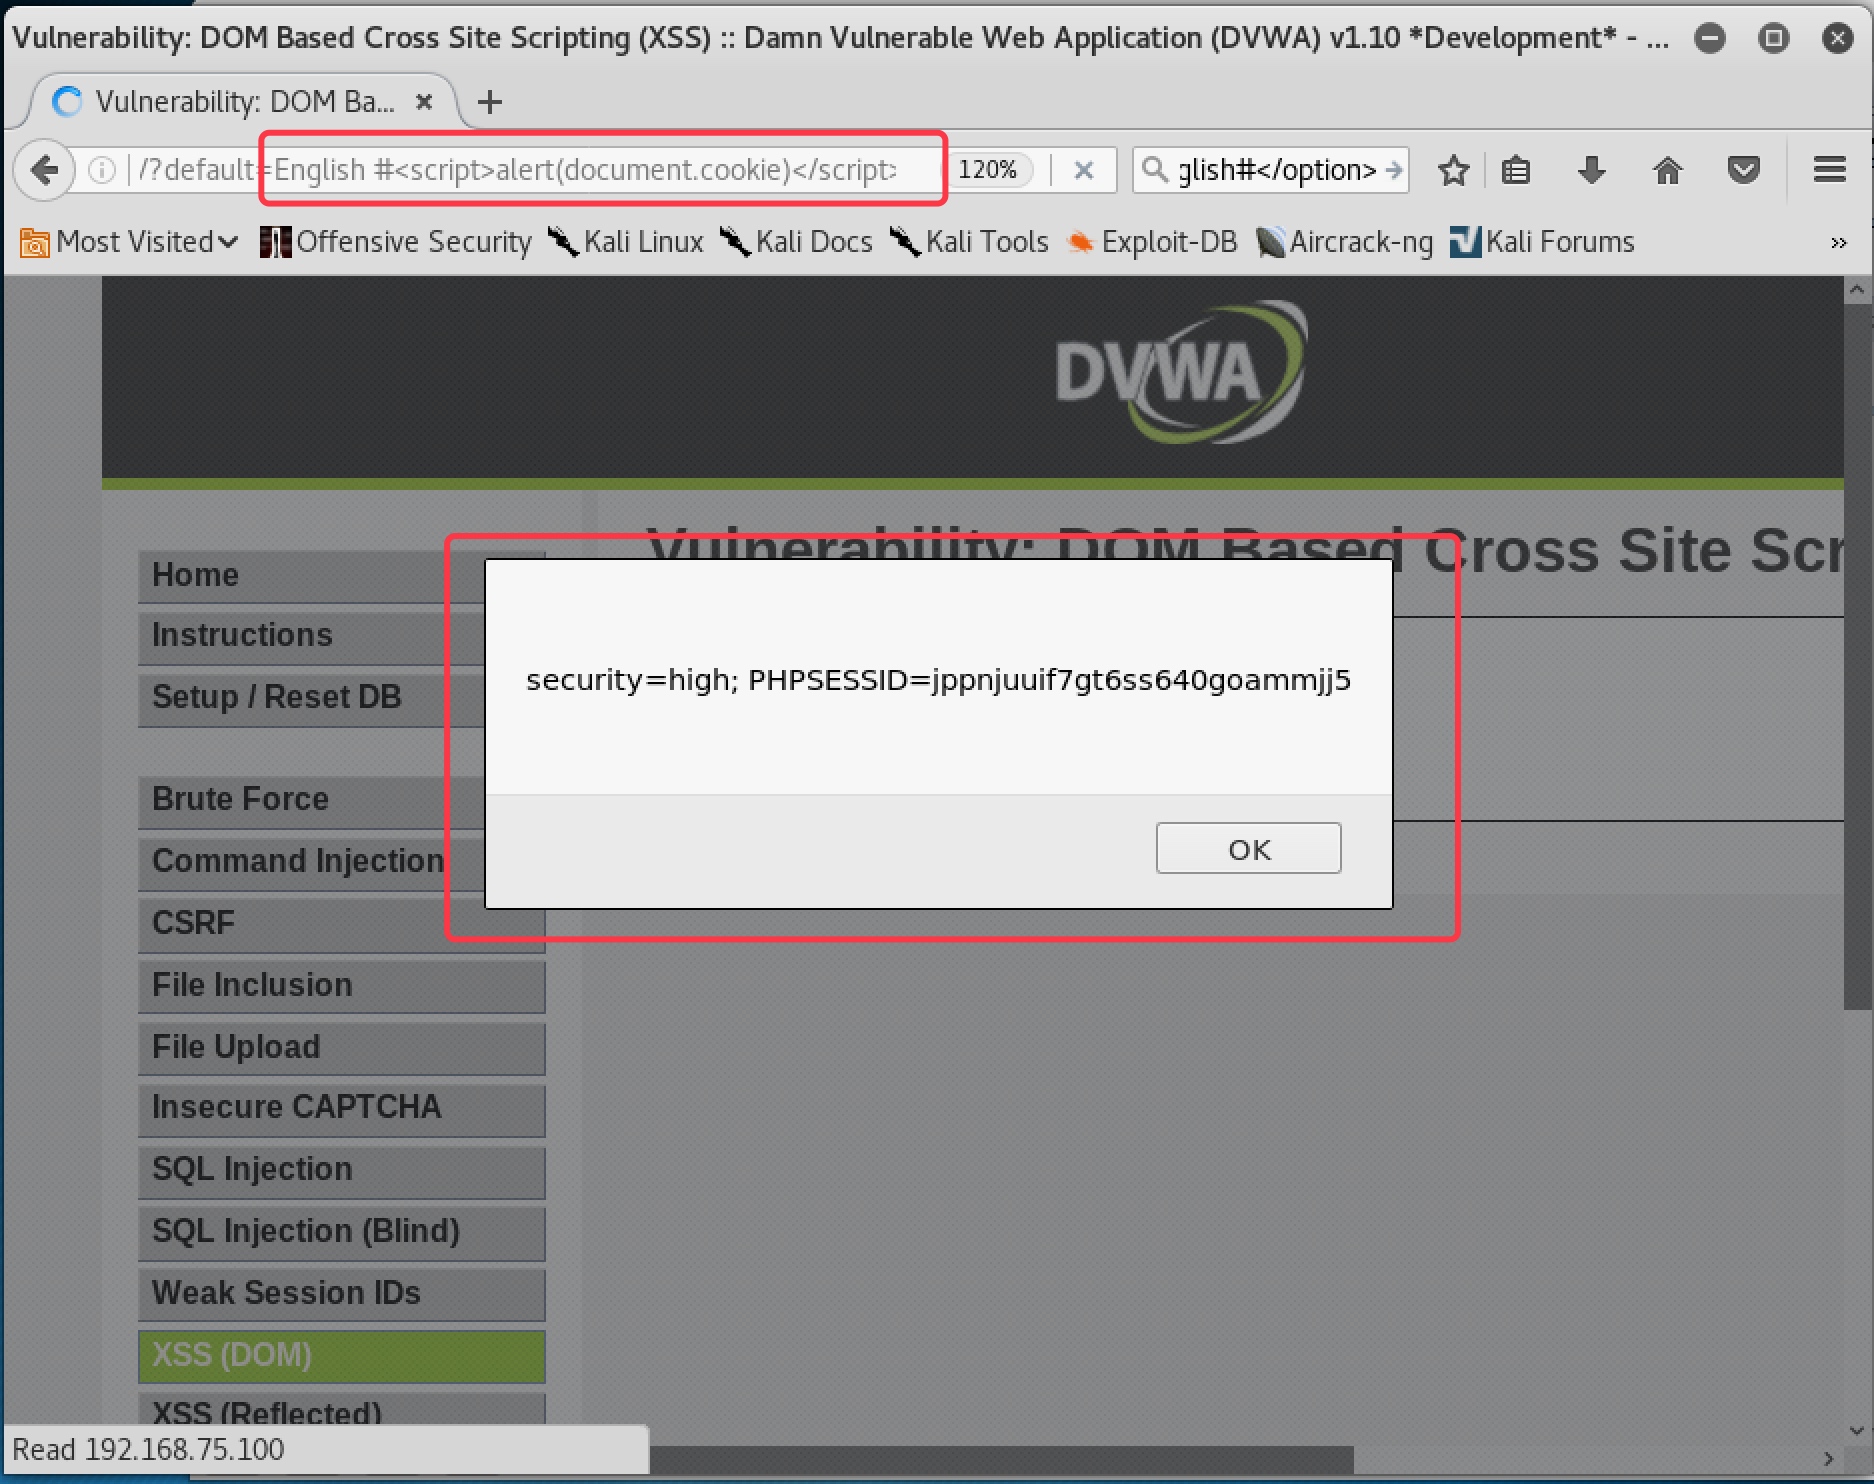Click the search box containing glish#</option>
Screen dimensions: 1874x1484
[1271, 170]
